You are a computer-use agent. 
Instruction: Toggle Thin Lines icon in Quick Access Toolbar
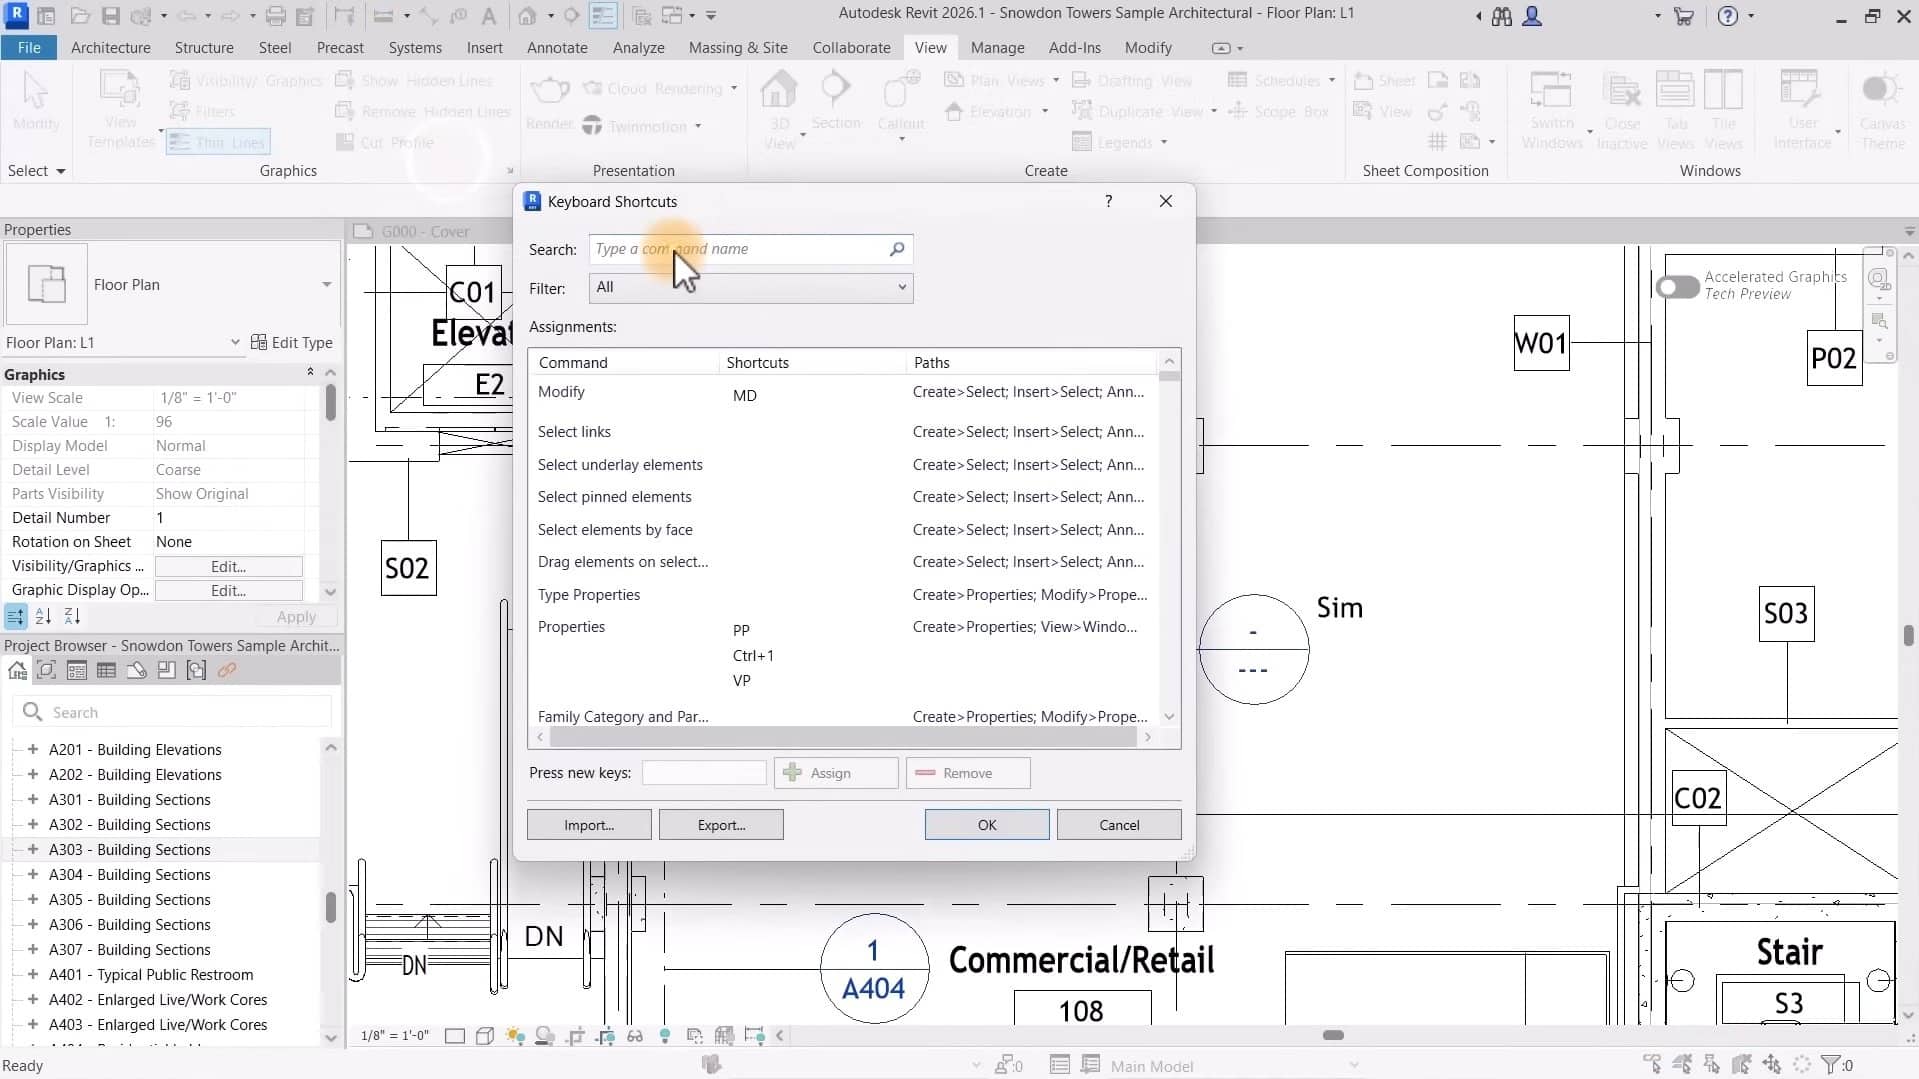[603, 16]
